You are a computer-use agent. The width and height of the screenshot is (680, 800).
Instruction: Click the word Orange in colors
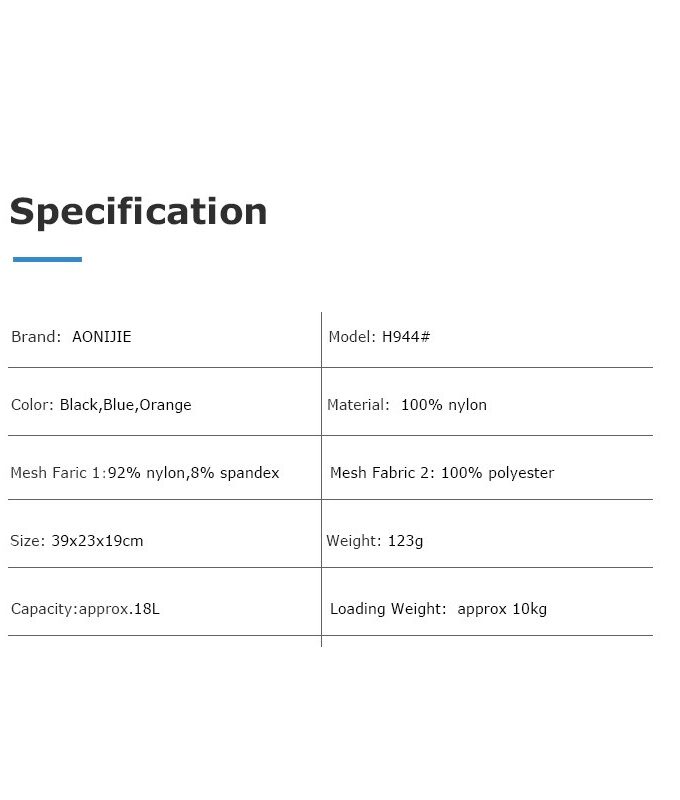(x=165, y=405)
